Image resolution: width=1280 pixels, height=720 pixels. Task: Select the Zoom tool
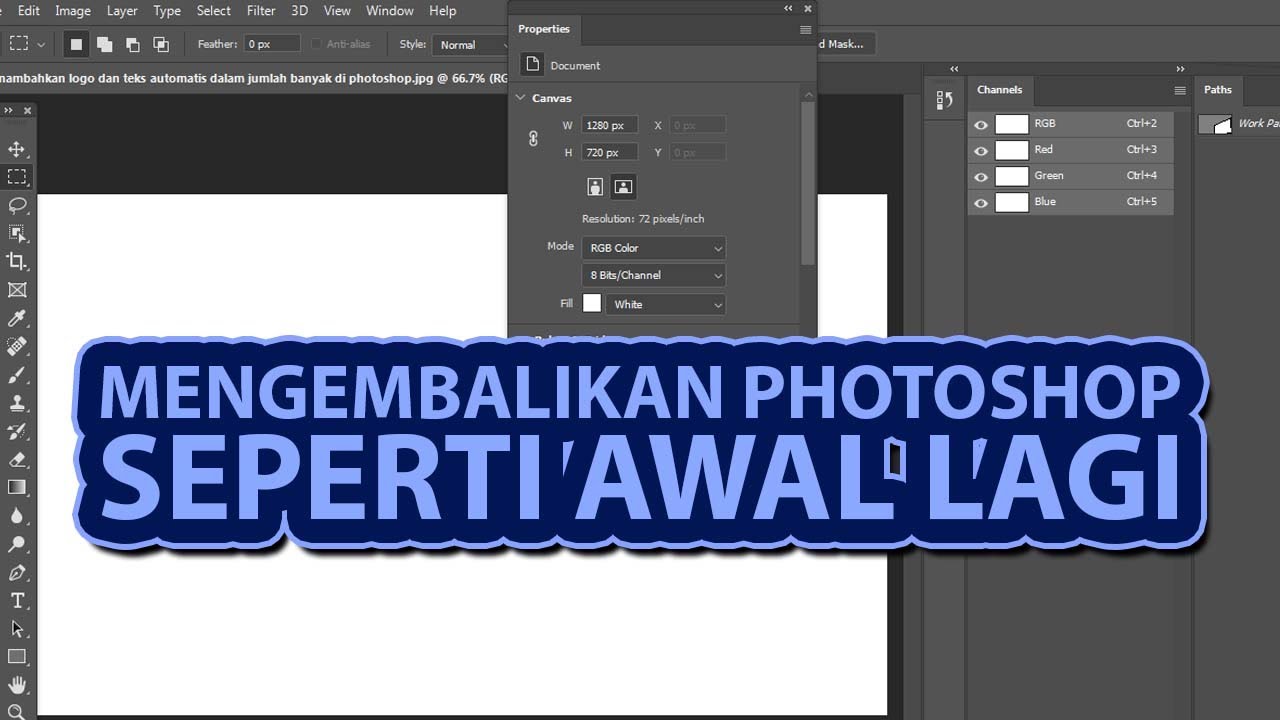point(17,712)
